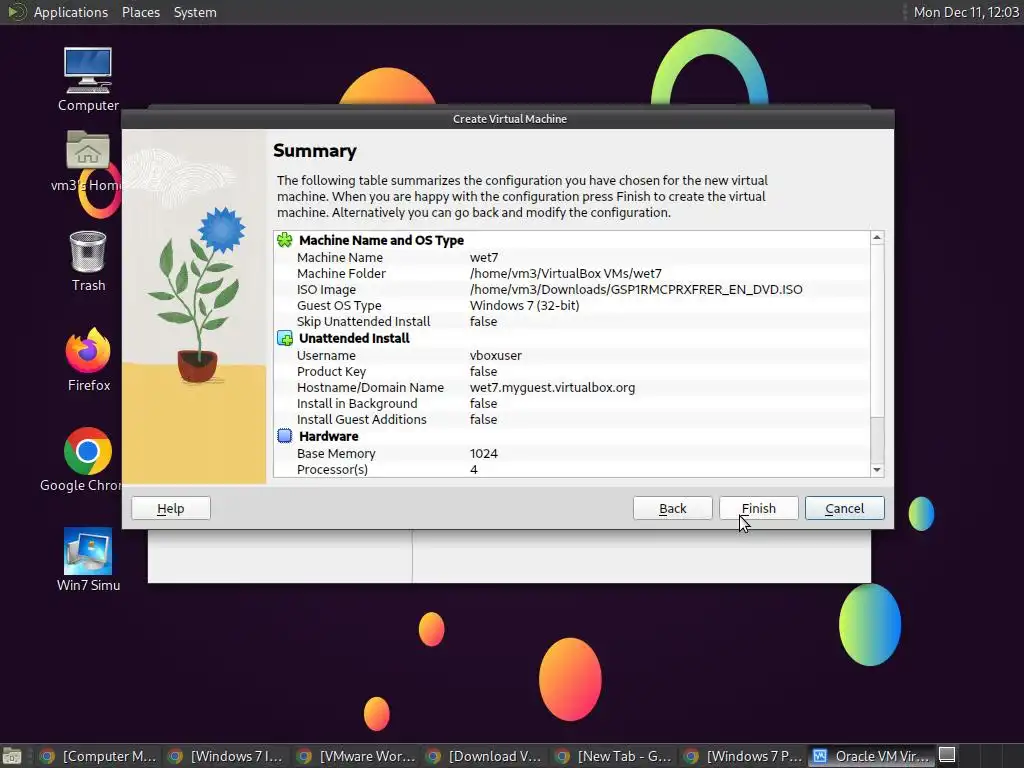Select the ISO Image path value
The width and height of the screenshot is (1024, 768).
point(636,289)
